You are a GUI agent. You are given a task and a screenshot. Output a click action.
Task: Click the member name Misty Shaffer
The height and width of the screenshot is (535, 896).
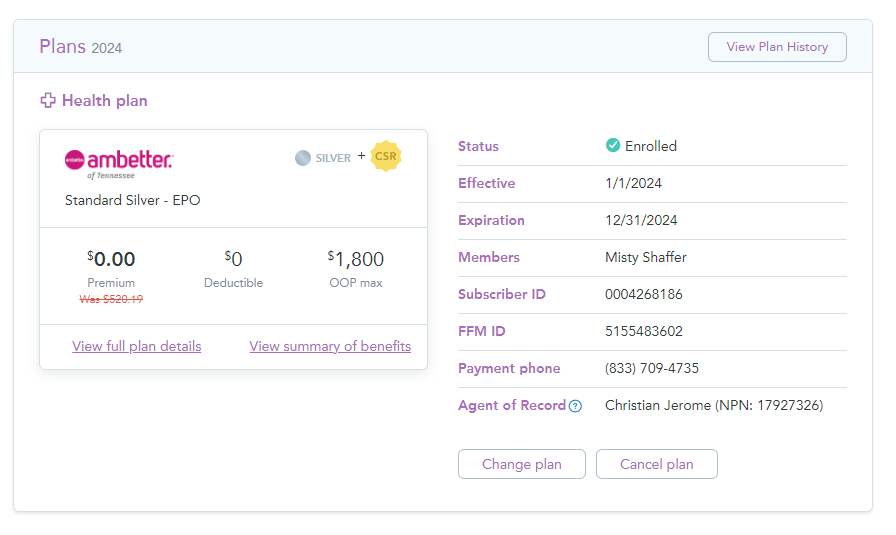[646, 257]
